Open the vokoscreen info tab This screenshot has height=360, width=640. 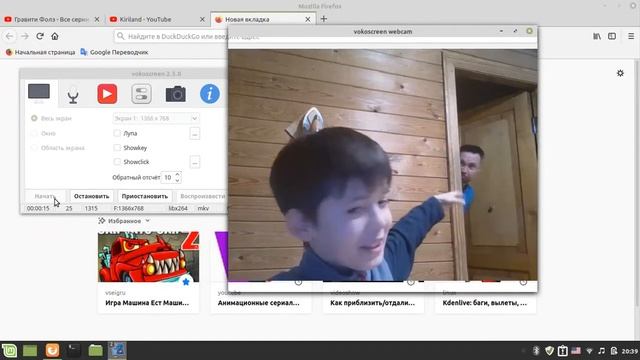[210, 94]
